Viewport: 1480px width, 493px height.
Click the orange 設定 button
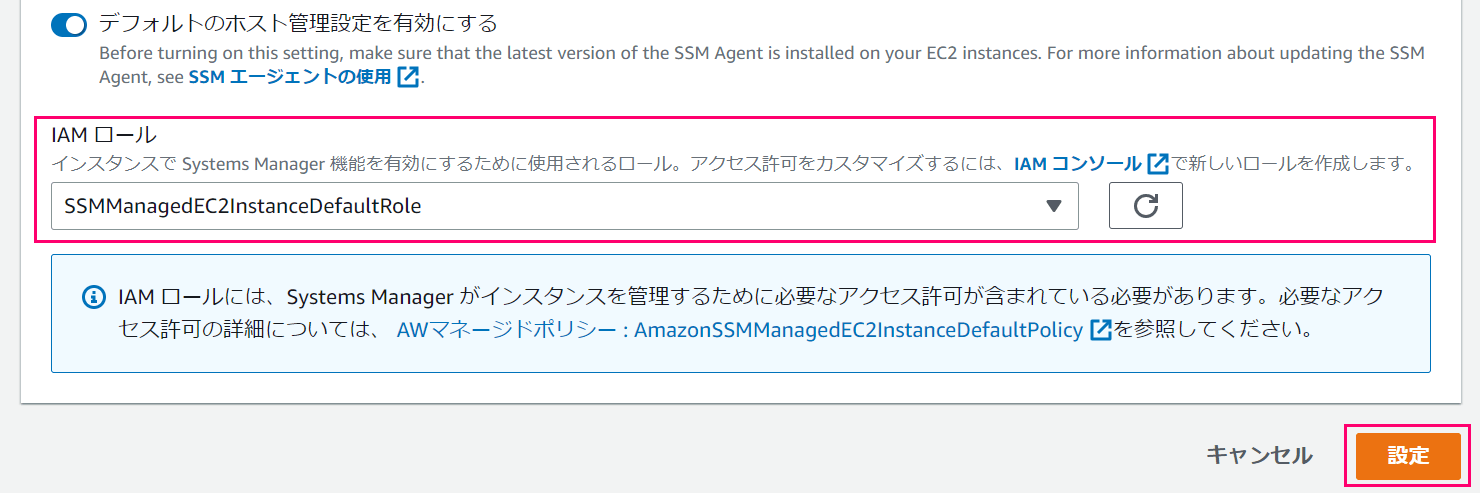pos(1408,456)
